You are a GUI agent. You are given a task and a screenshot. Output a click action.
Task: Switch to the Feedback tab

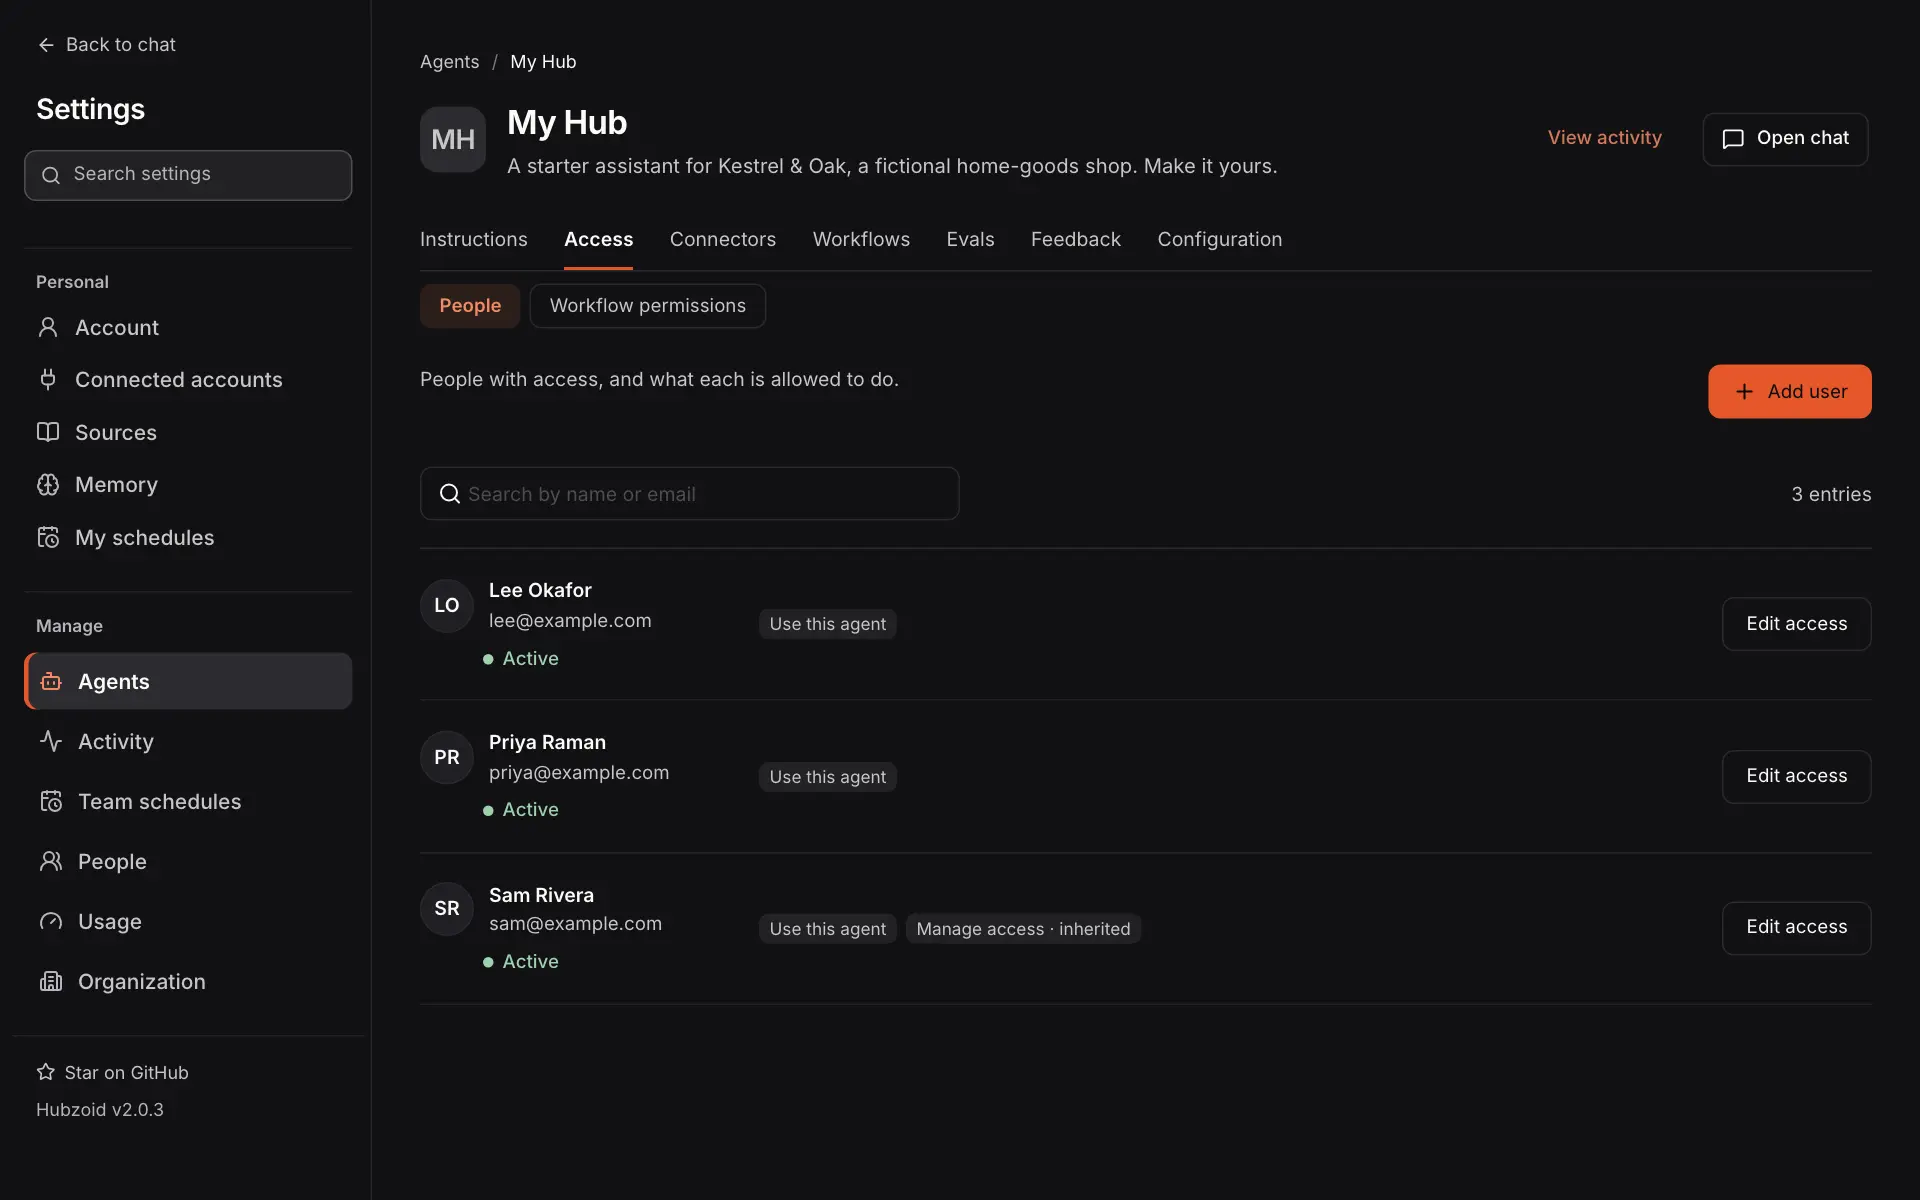[x=1076, y=239]
